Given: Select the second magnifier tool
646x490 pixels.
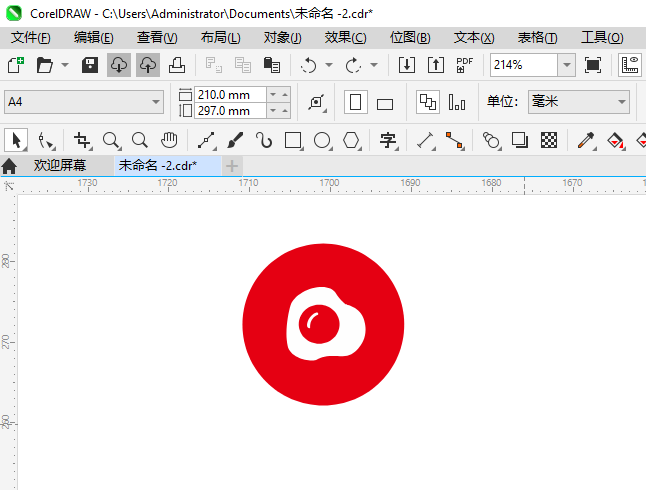Looking at the screenshot, I should [x=140, y=140].
